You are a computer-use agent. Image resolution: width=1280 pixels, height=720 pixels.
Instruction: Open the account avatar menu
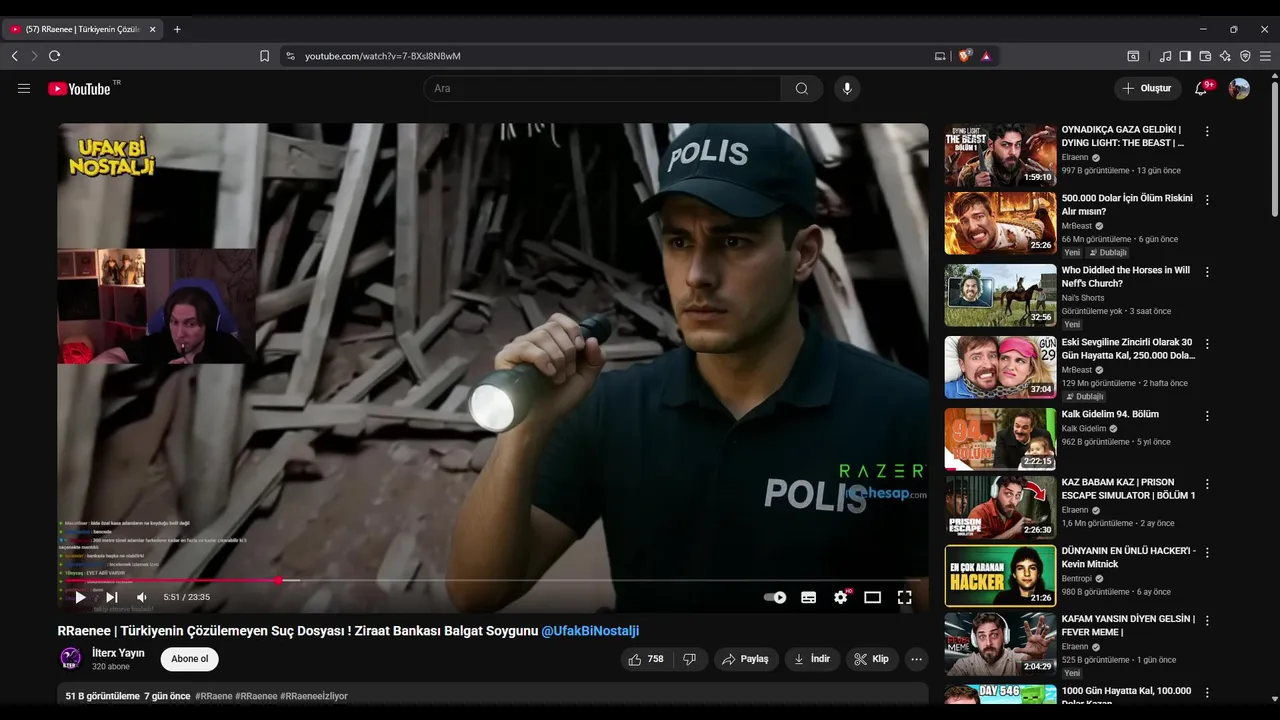click(x=1239, y=88)
